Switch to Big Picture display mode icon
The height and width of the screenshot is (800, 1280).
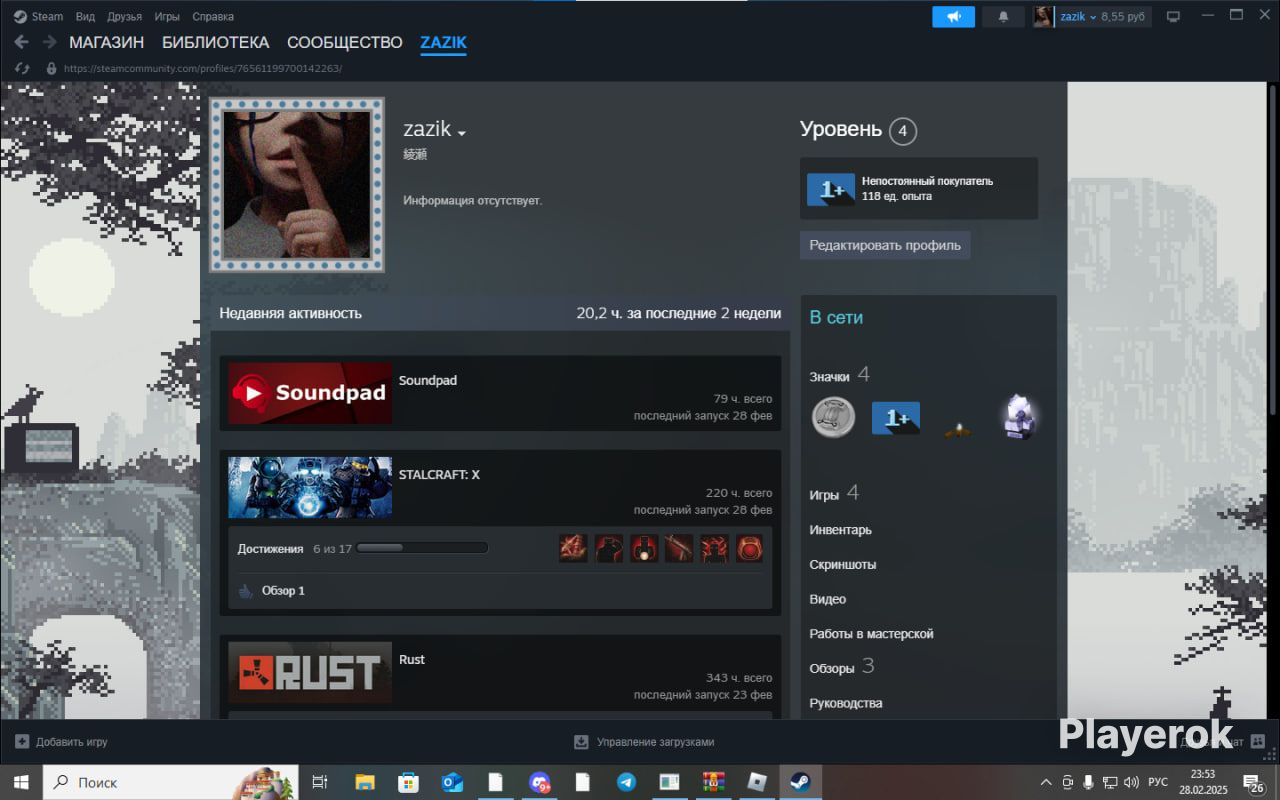(1174, 16)
